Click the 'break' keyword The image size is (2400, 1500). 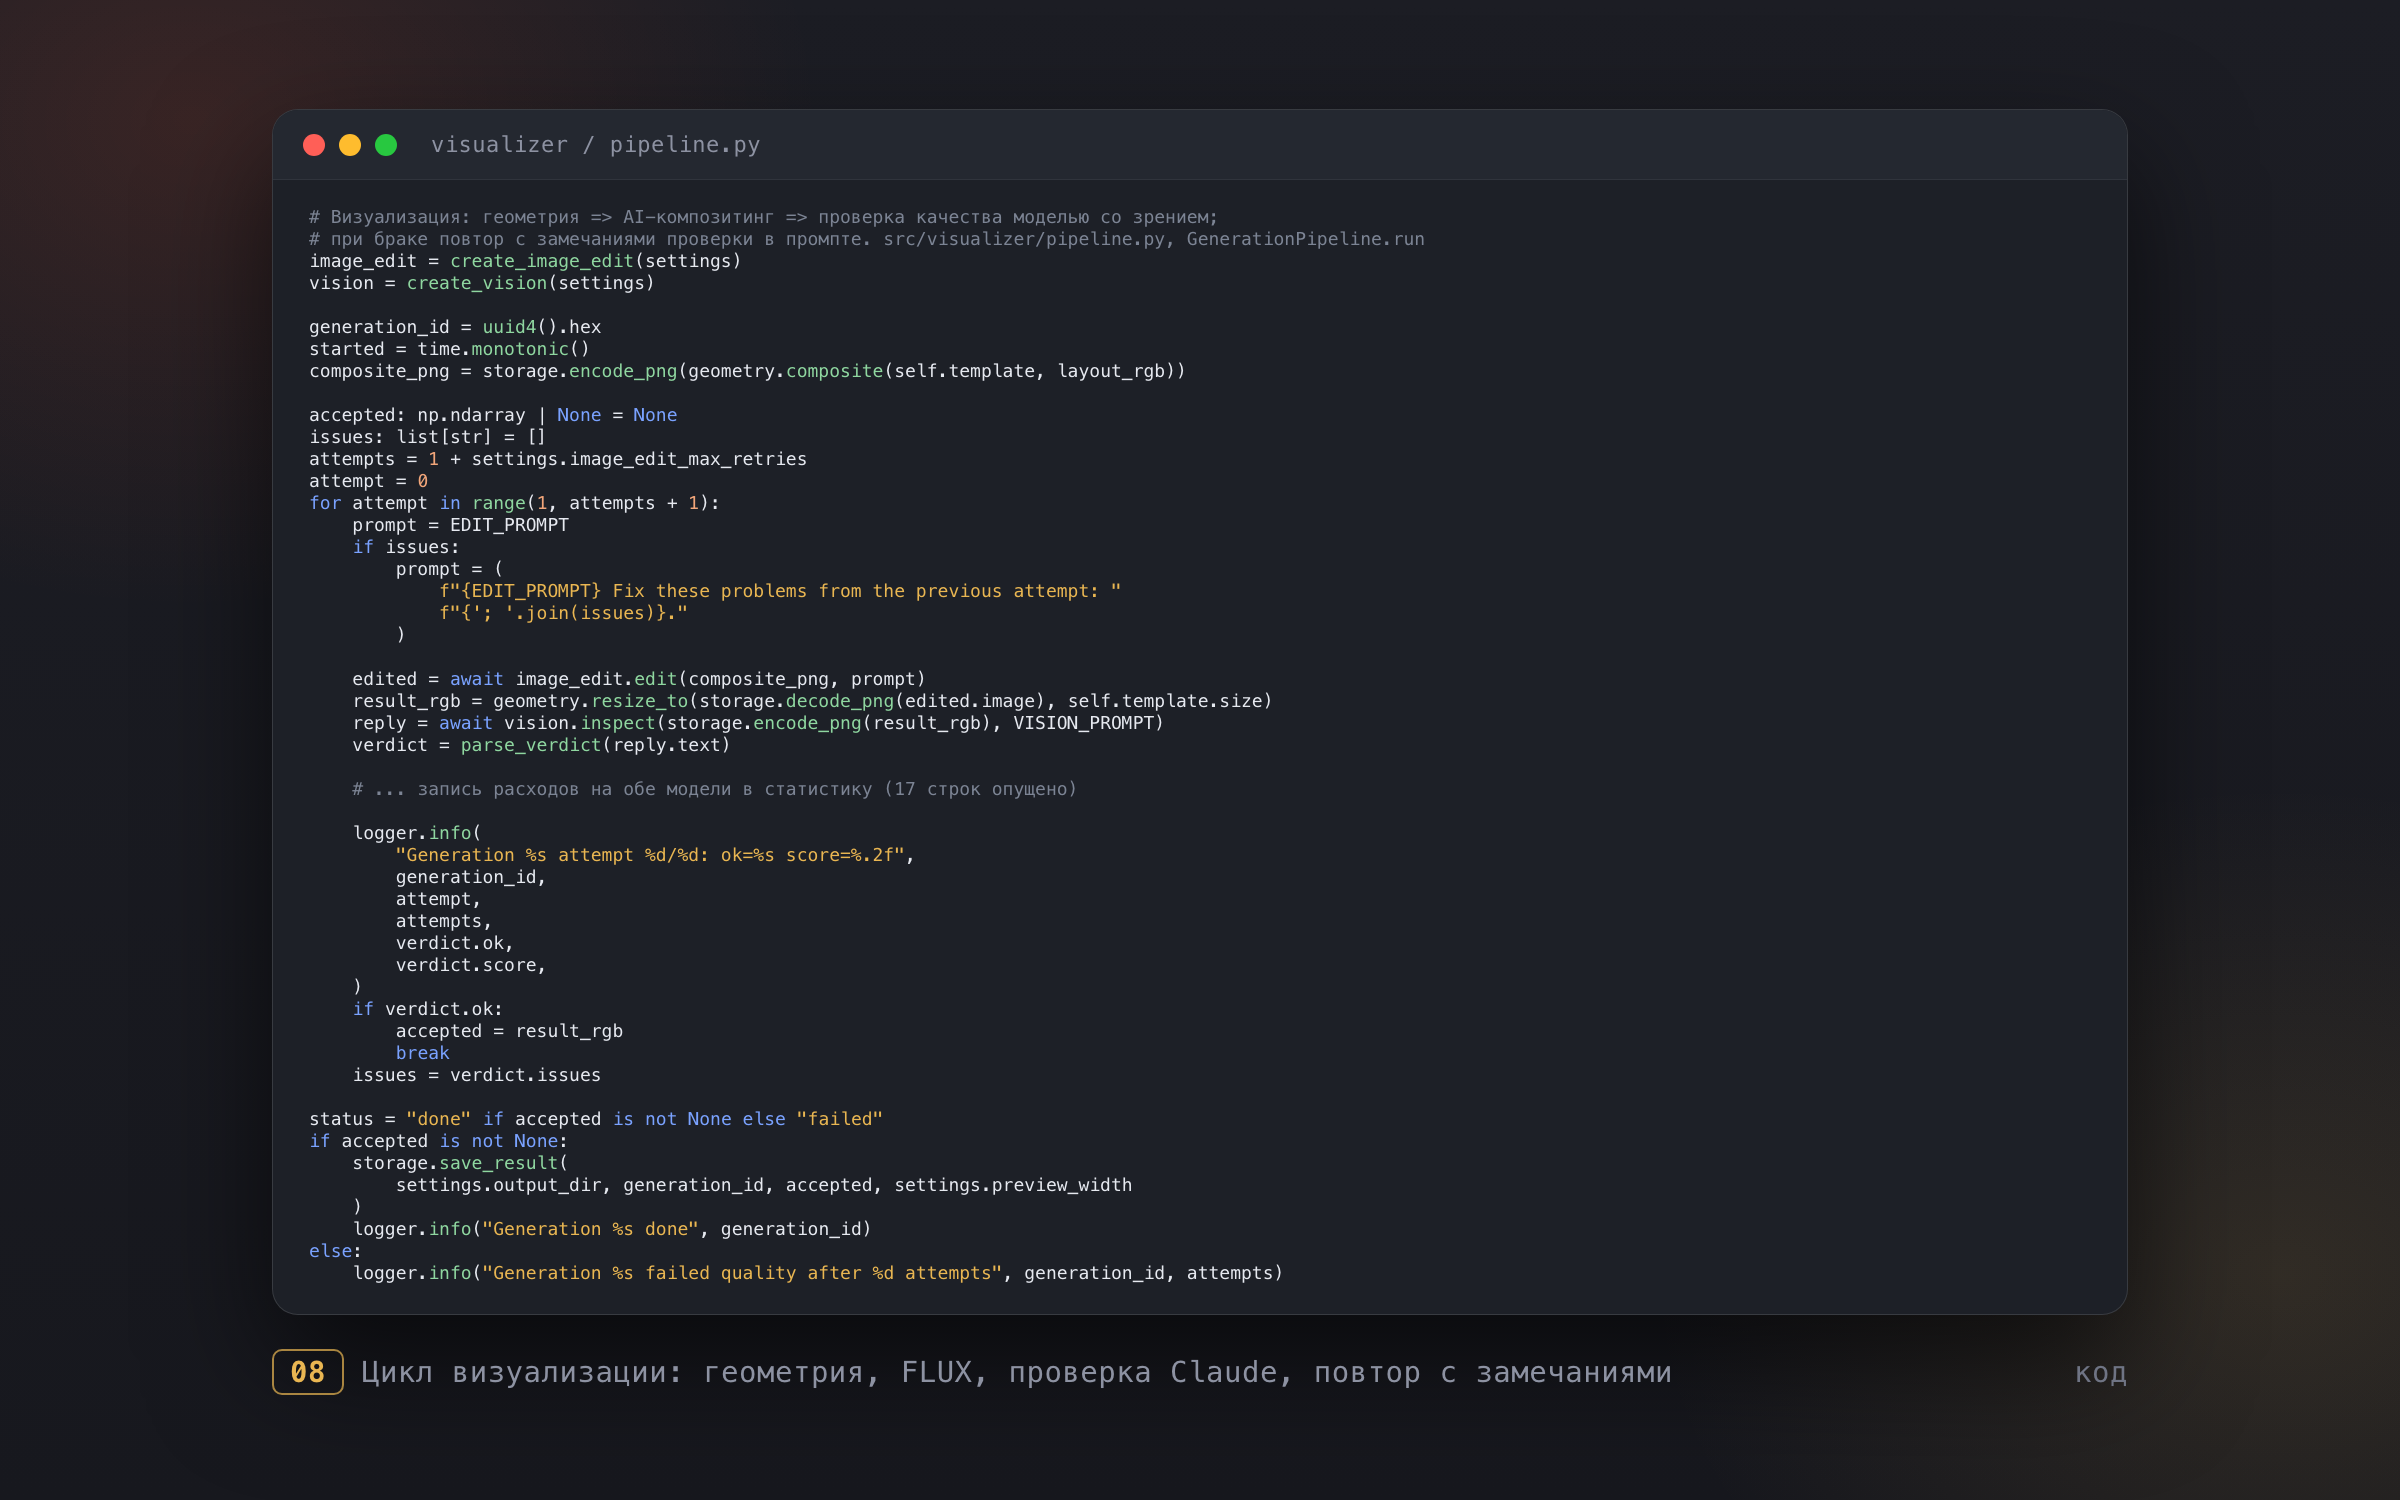coord(422,1053)
